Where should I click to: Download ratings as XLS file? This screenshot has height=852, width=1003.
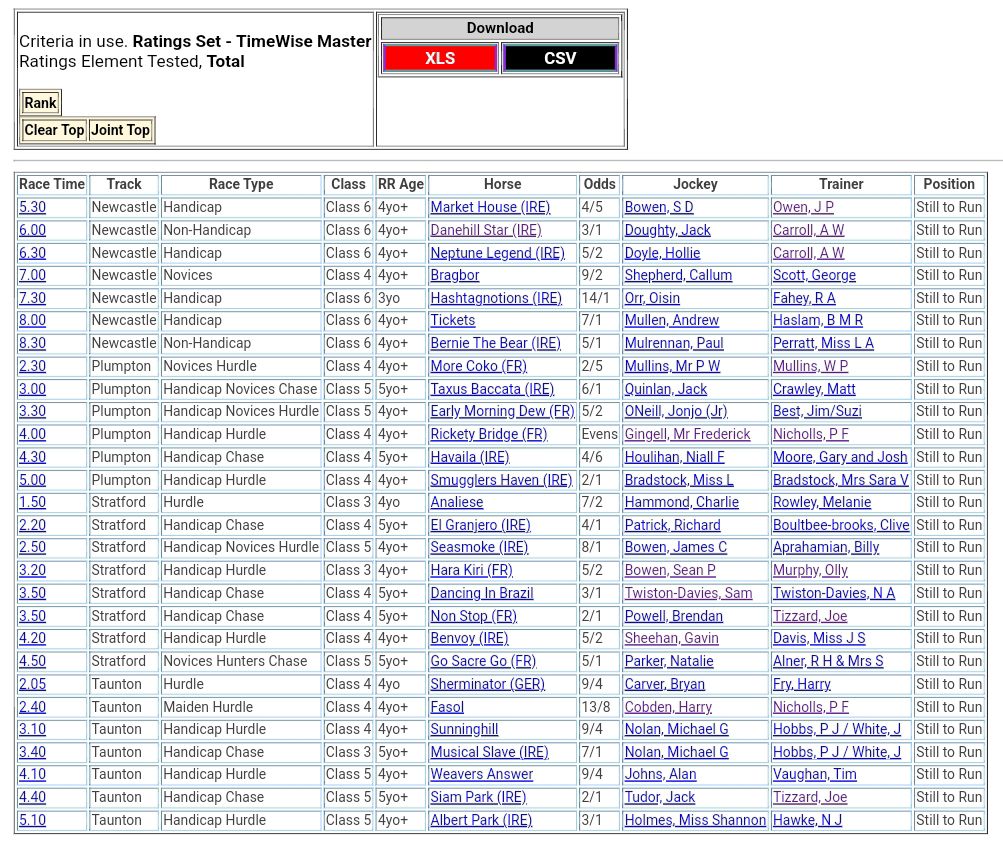click(440, 58)
